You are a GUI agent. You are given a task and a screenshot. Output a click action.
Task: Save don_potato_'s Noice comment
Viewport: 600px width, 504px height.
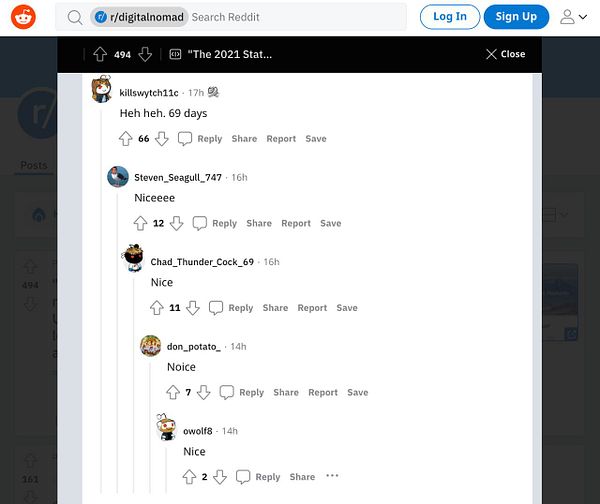[x=358, y=392]
